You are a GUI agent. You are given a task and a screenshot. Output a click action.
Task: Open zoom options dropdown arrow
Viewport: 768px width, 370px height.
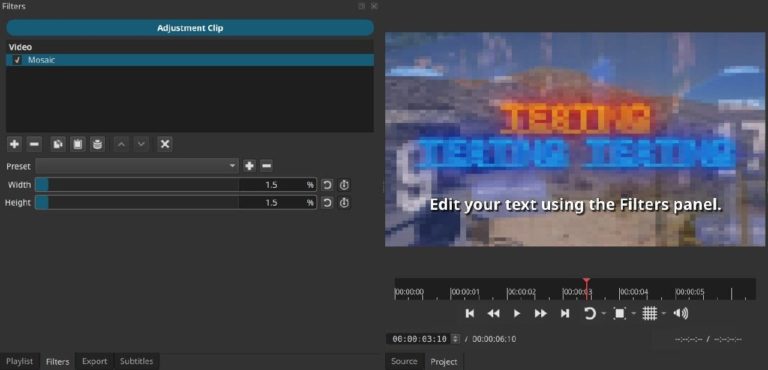click(x=634, y=314)
